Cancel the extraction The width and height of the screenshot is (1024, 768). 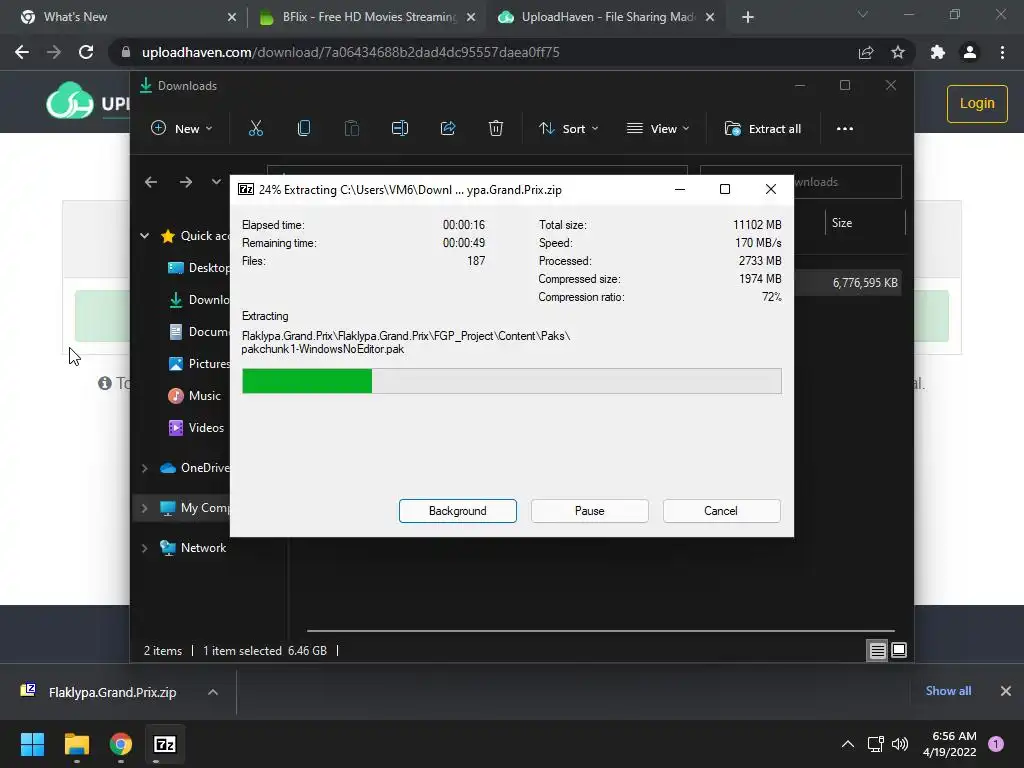coord(722,511)
